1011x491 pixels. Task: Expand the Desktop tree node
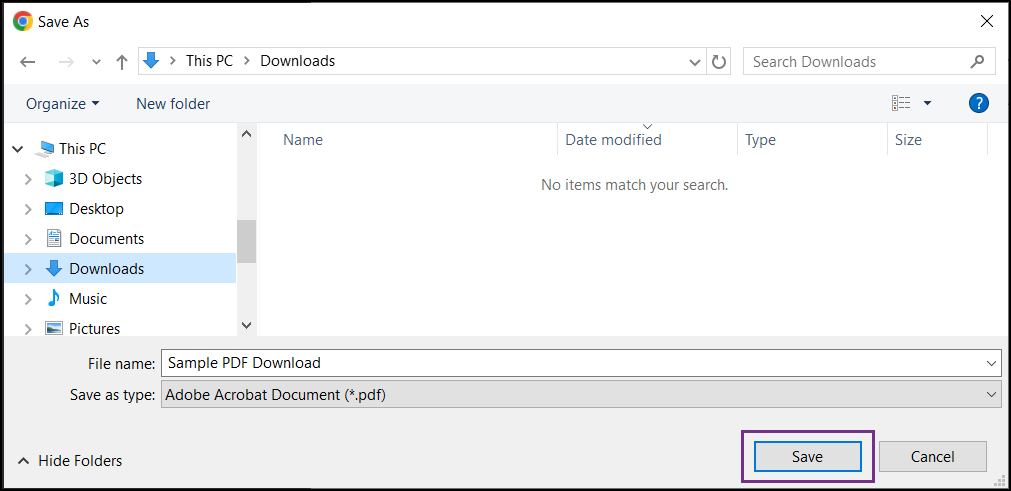coord(28,209)
